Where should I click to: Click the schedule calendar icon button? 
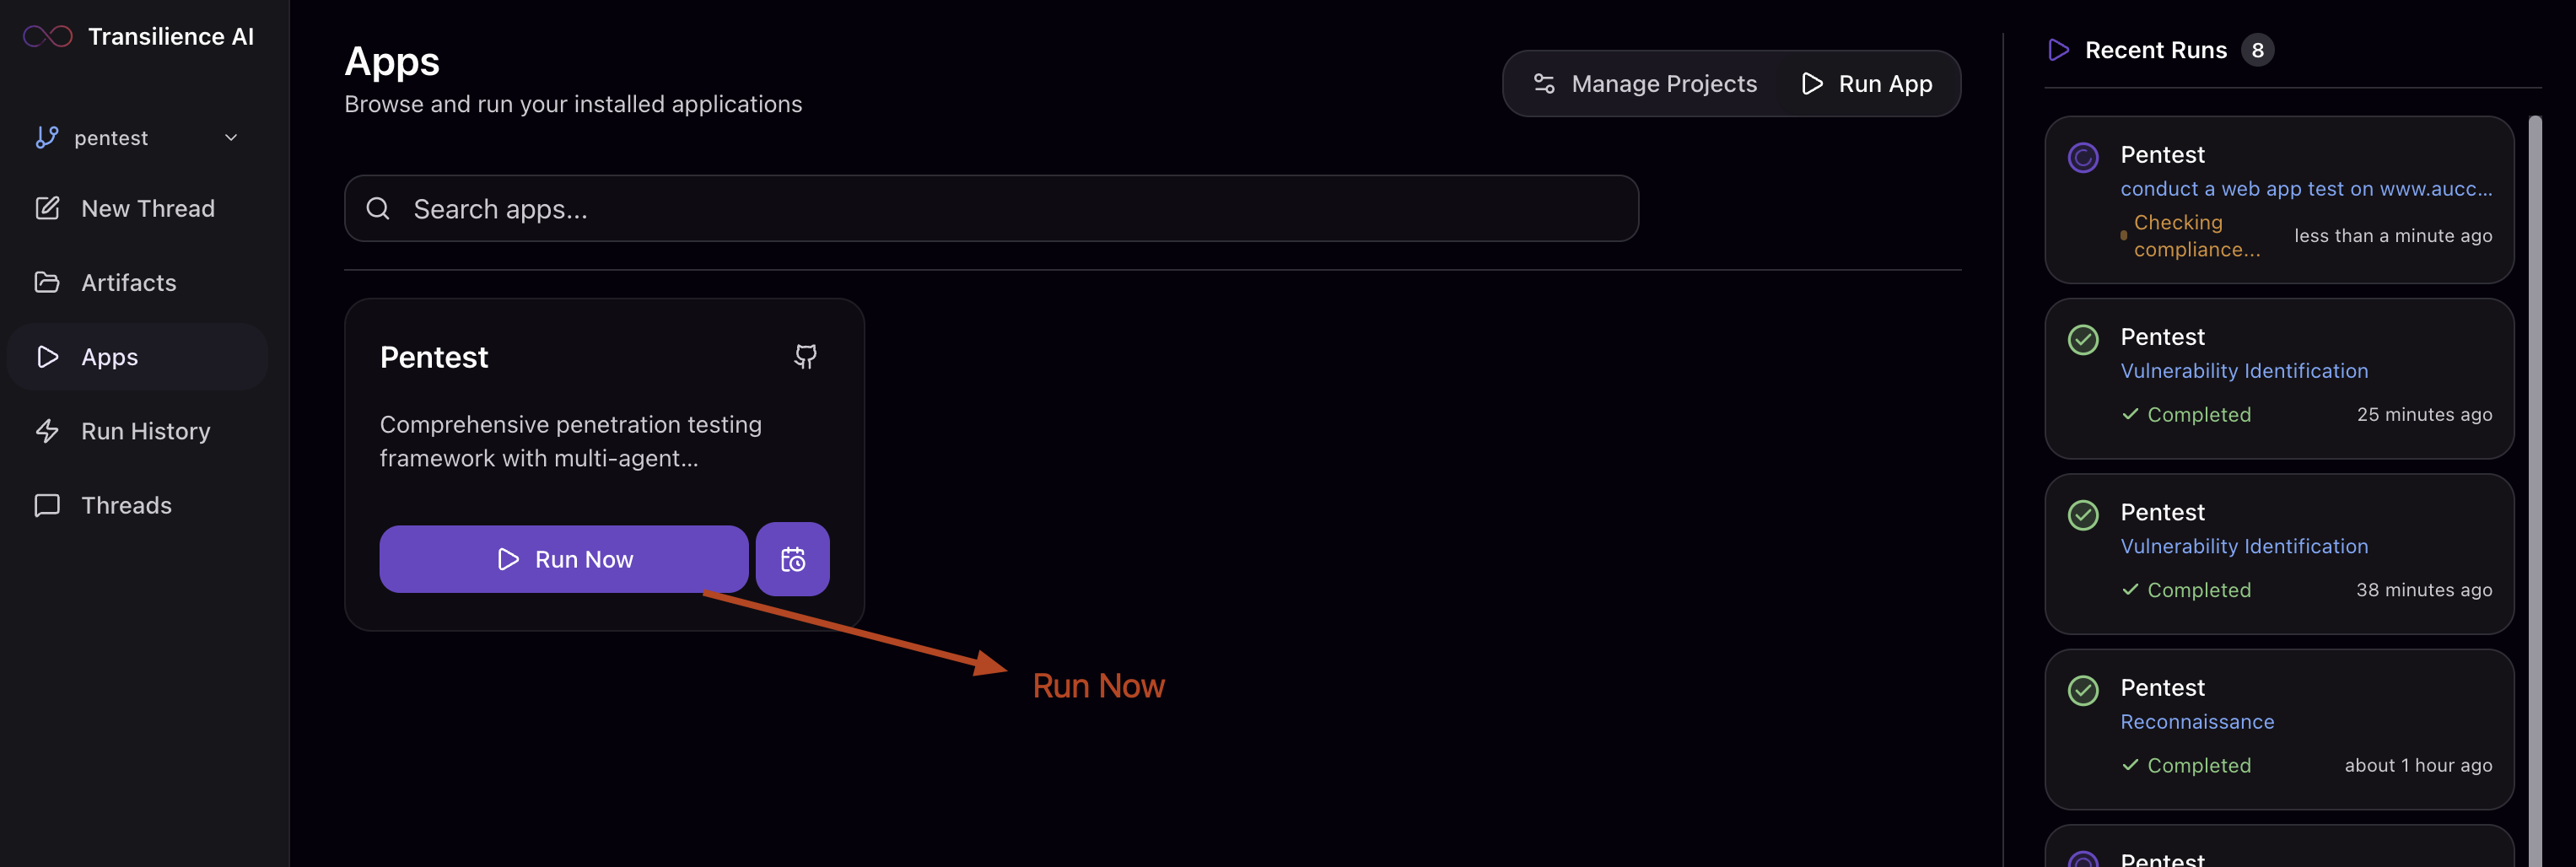pyautogui.click(x=792, y=559)
